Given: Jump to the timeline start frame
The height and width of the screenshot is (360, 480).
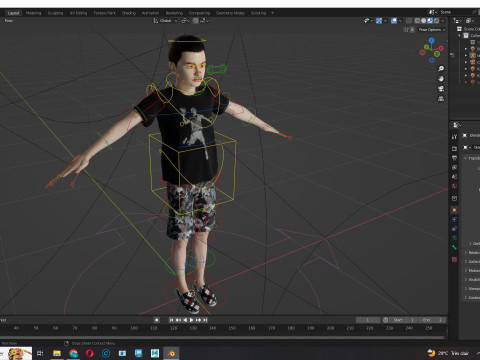Looking at the screenshot, I should (x=171, y=320).
